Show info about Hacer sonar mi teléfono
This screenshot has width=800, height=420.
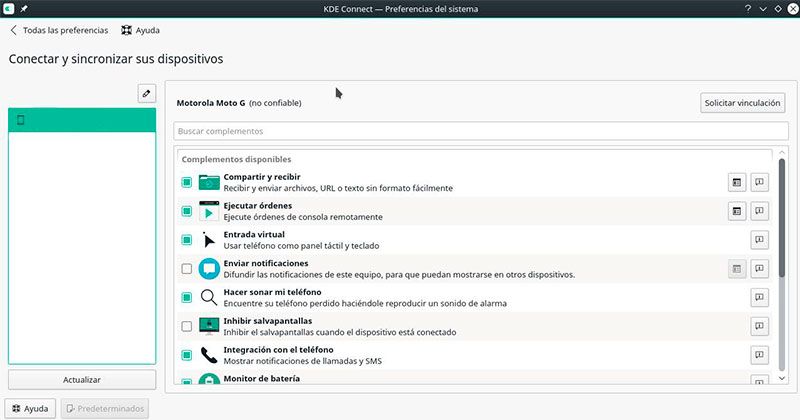coord(759,298)
